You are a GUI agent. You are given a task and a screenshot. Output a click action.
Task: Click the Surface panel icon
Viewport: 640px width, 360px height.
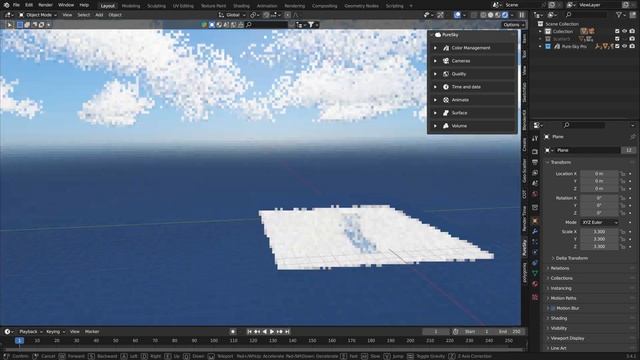pos(446,113)
